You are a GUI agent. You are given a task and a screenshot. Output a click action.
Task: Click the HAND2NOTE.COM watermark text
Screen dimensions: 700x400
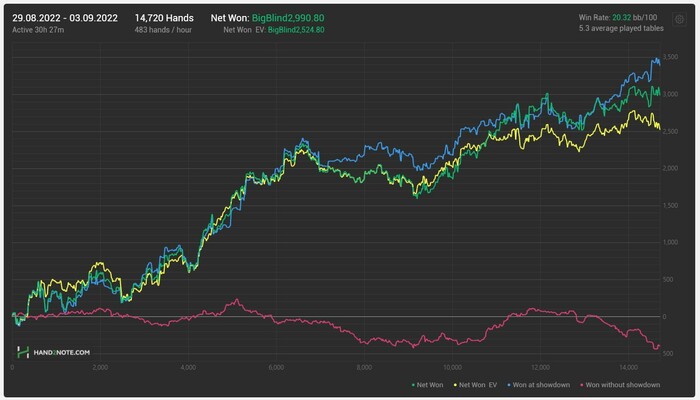[62, 353]
